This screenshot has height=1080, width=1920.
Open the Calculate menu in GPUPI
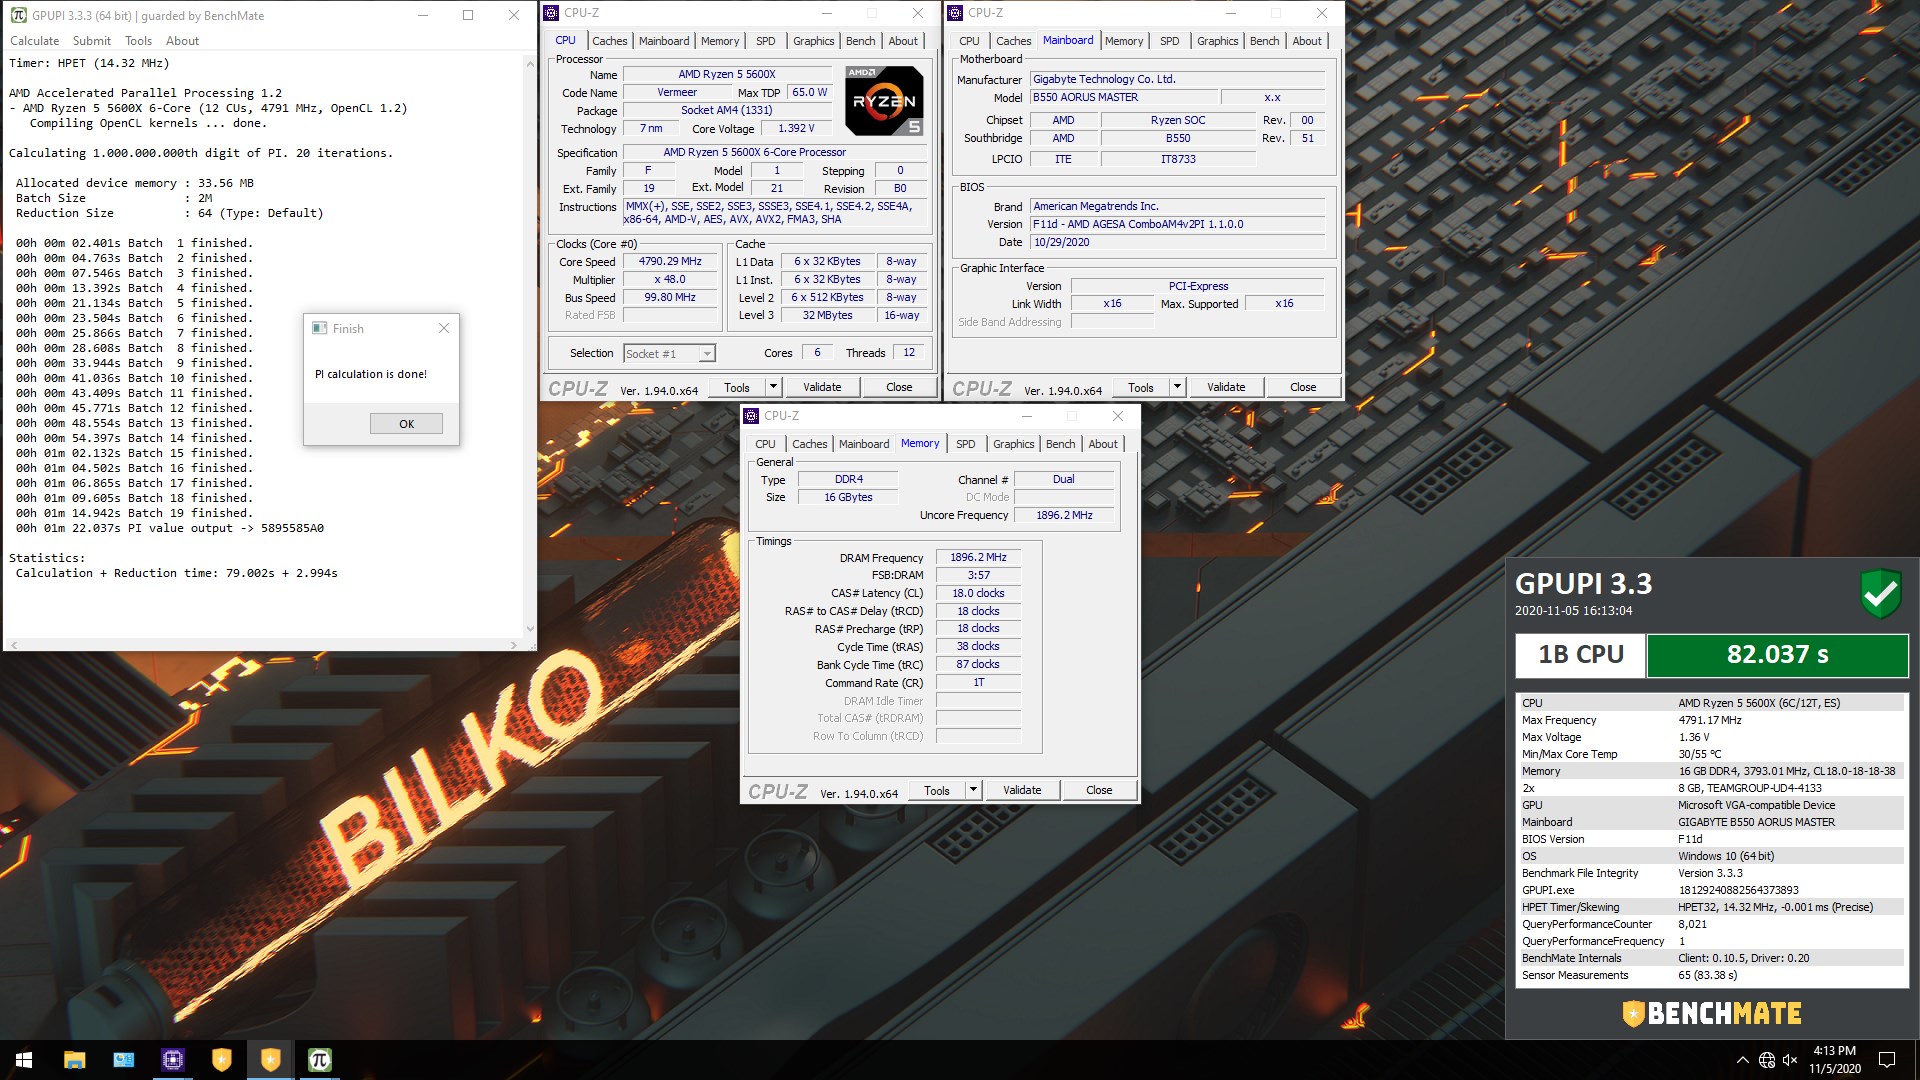pyautogui.click(x=34, y=41)
